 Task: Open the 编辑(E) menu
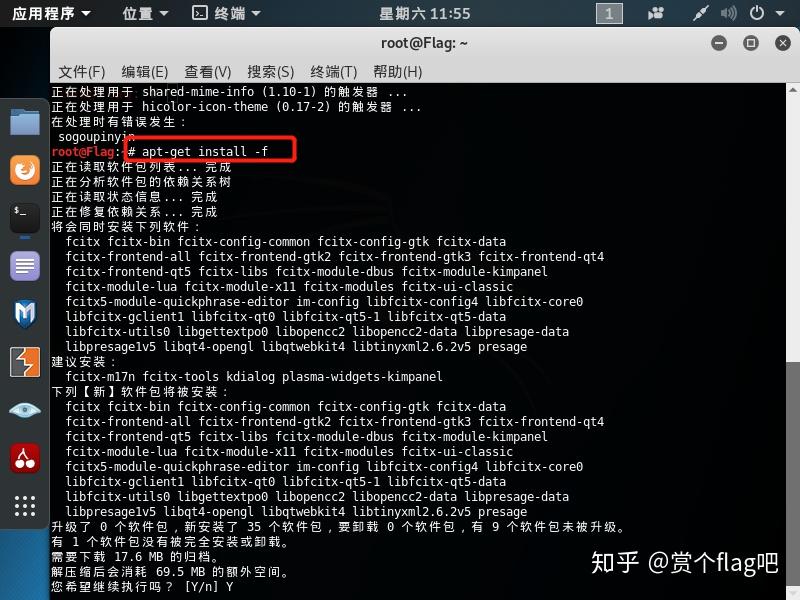tap(145, 72)
